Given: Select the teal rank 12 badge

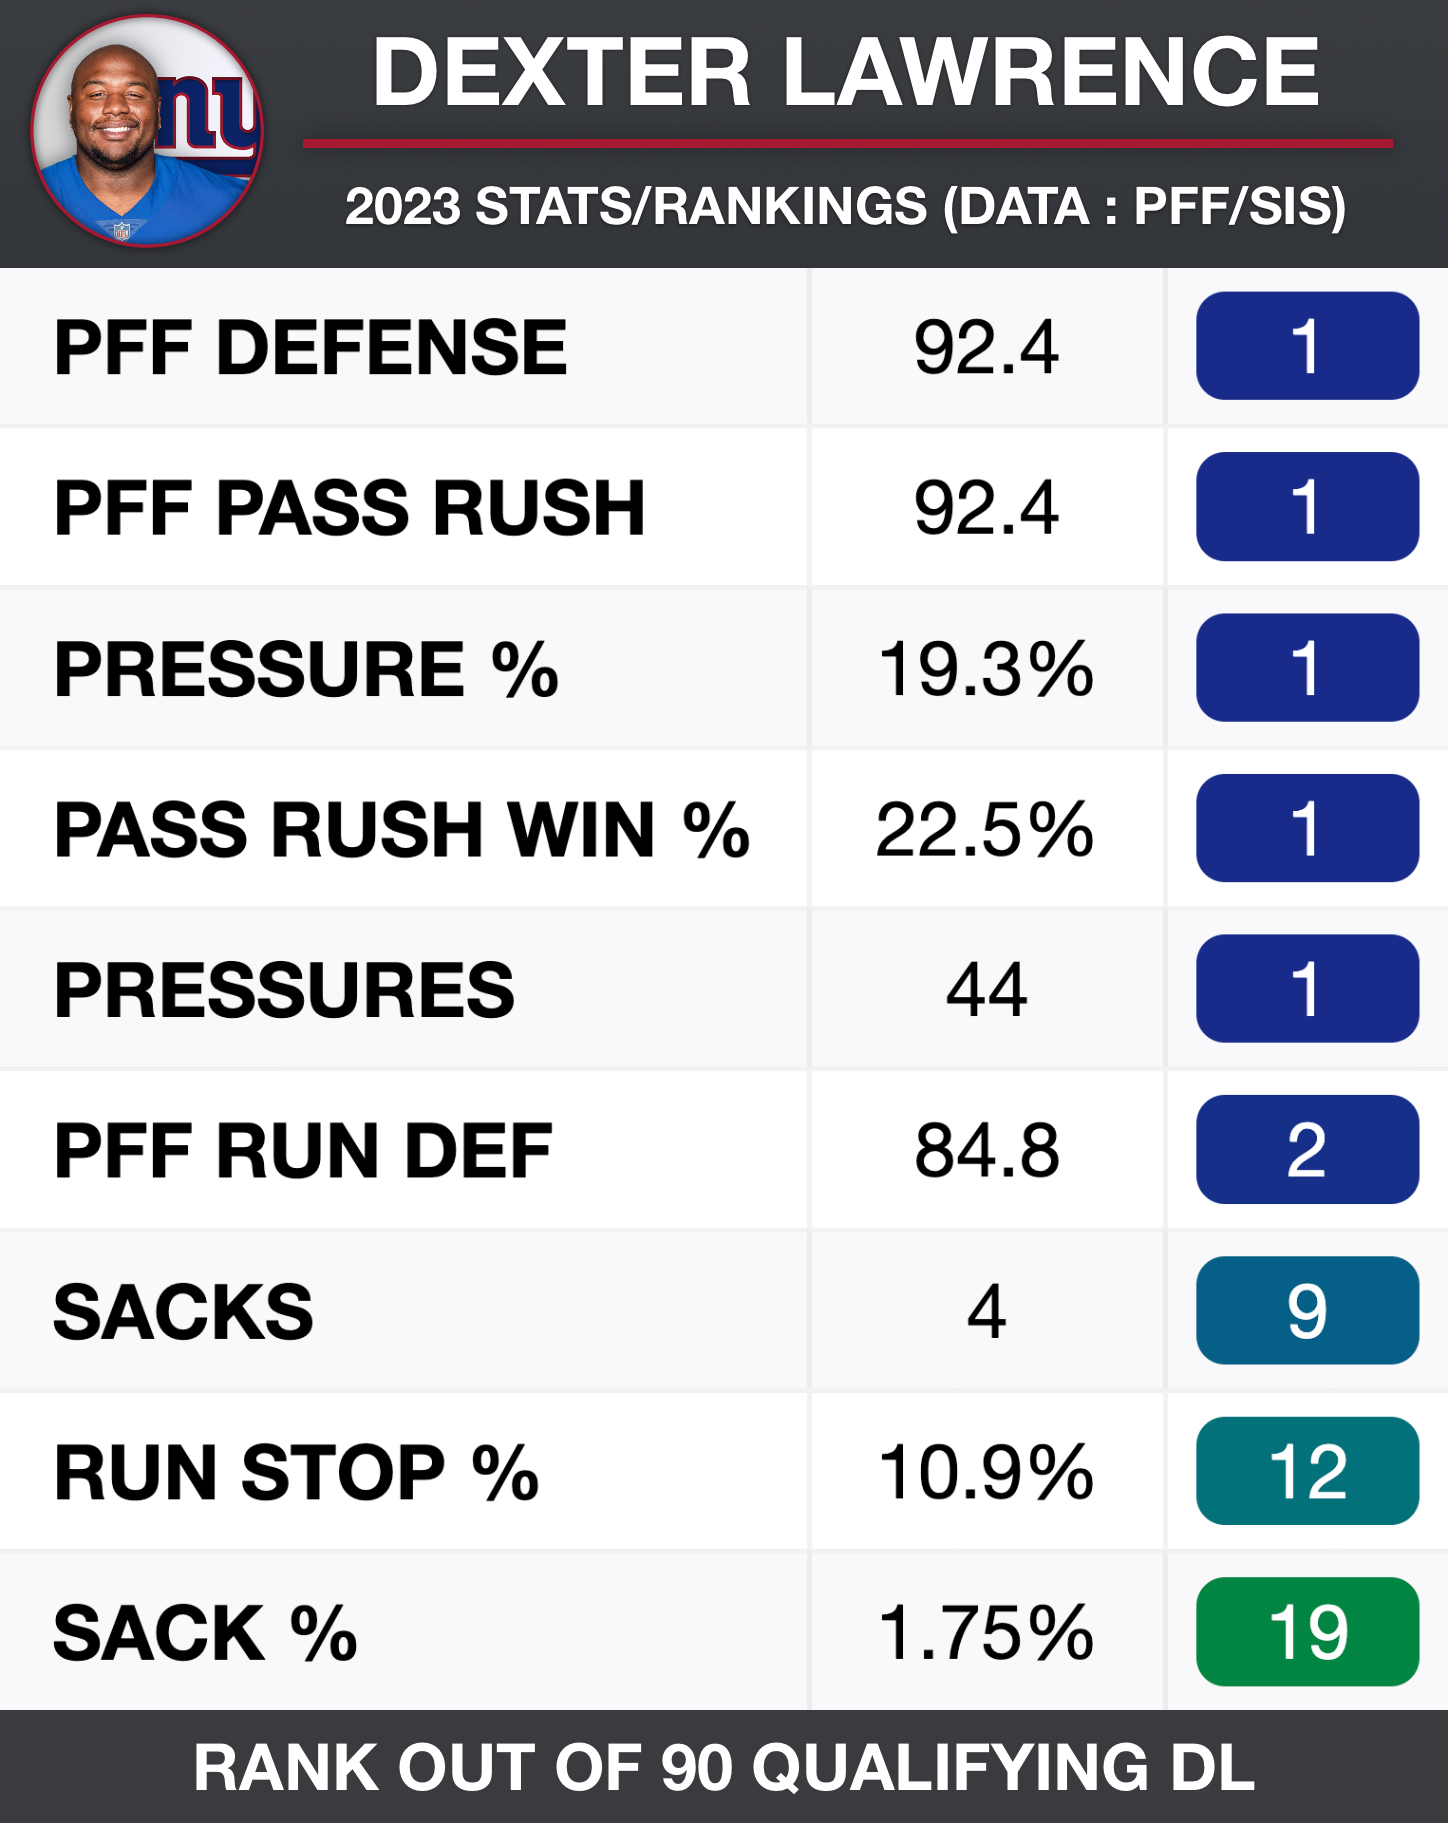Looking at the screenshot, I should click(x=1307, y=1471).
